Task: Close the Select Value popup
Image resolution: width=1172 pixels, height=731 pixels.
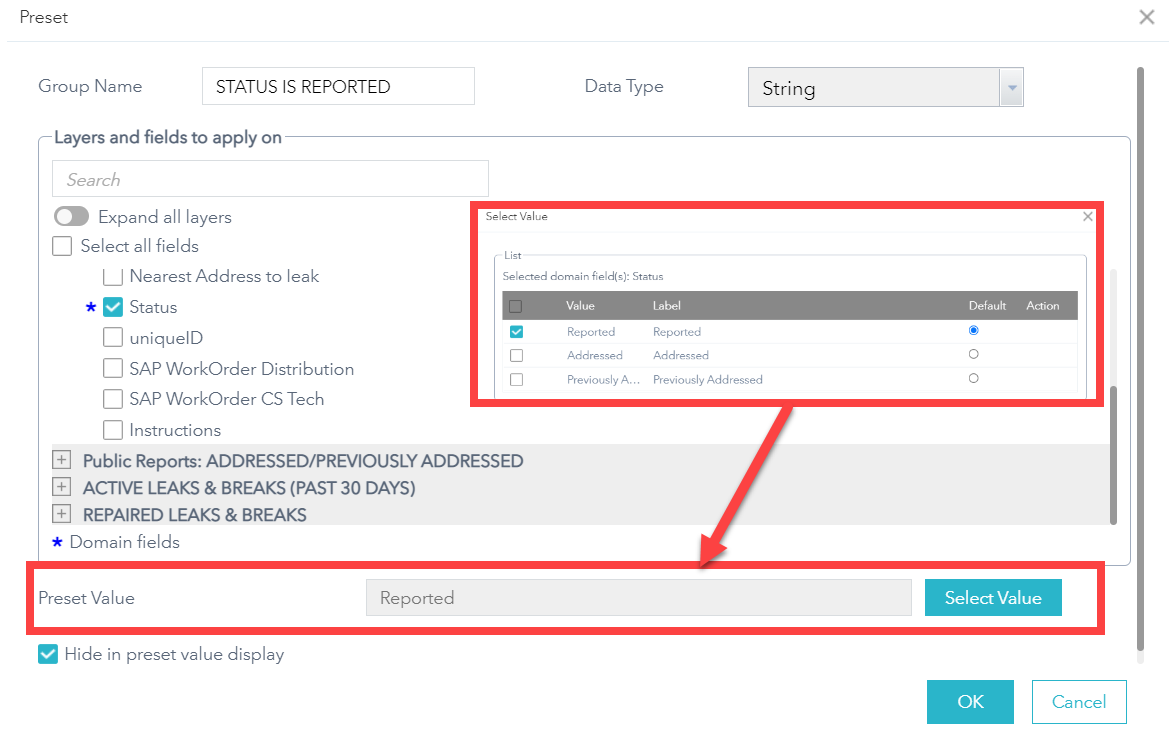Action: click(x=1088, y=216)
